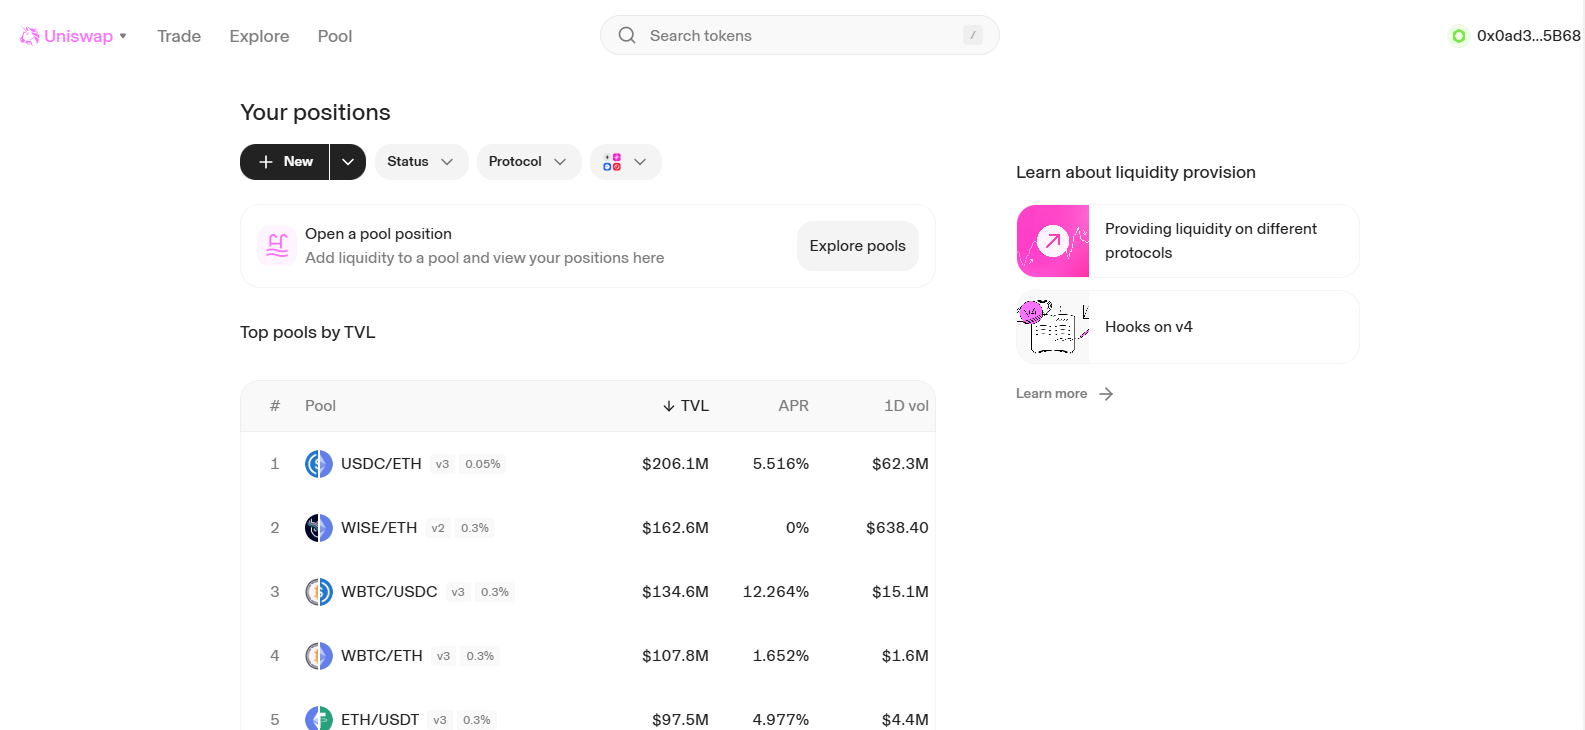Click the $206.1M TVL value

[x=675, y=464]
